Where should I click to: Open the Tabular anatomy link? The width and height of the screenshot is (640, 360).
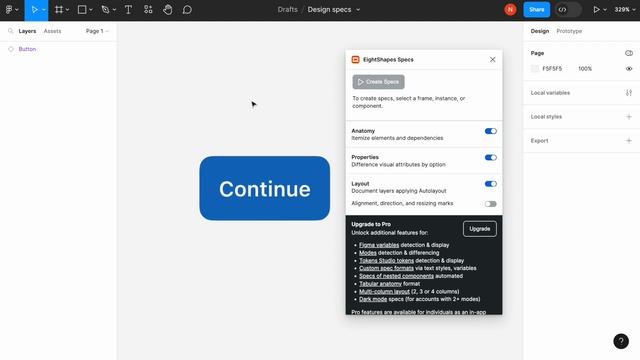(380, 284)
